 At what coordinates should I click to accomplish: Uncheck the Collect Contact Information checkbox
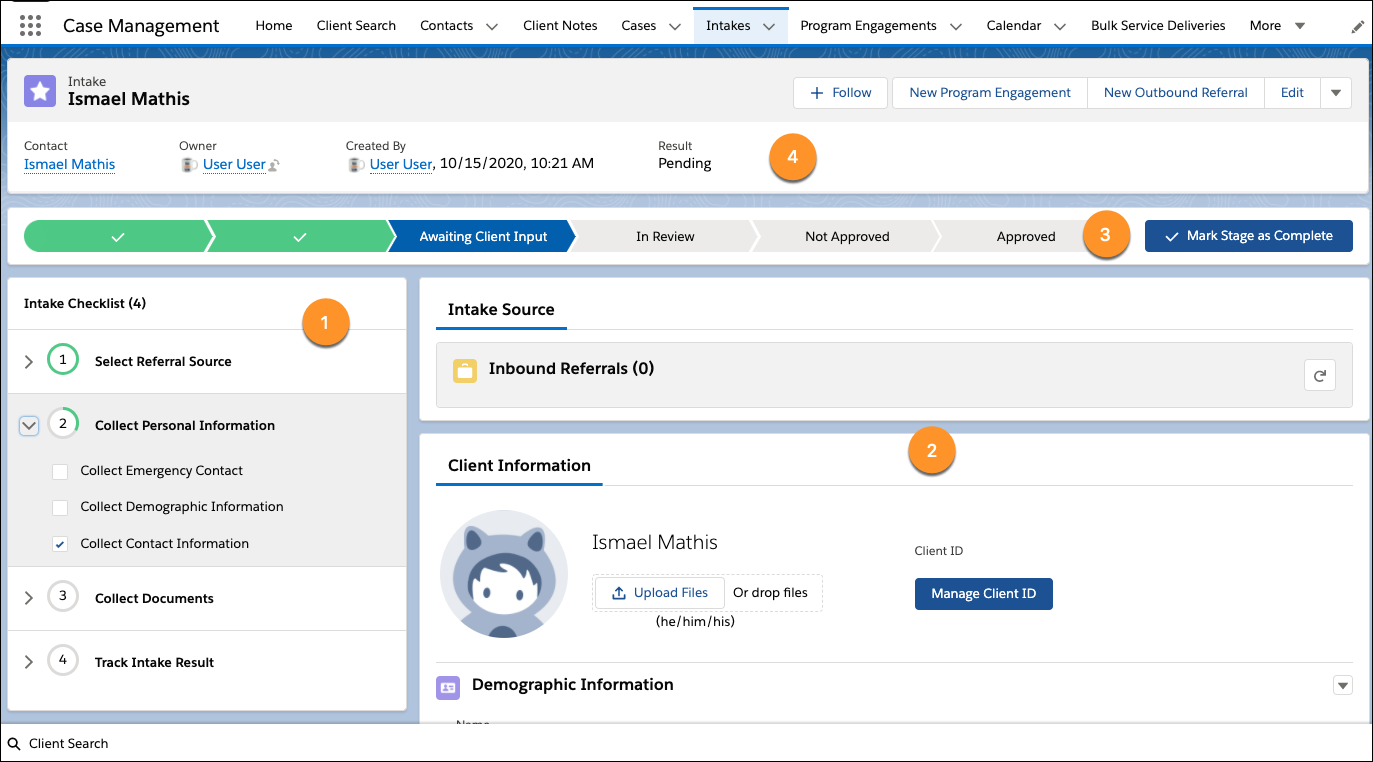tap(60, 544)
